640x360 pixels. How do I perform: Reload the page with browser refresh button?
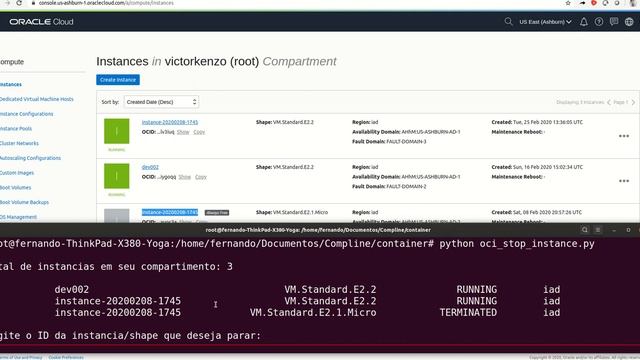[x=19, y=3]
